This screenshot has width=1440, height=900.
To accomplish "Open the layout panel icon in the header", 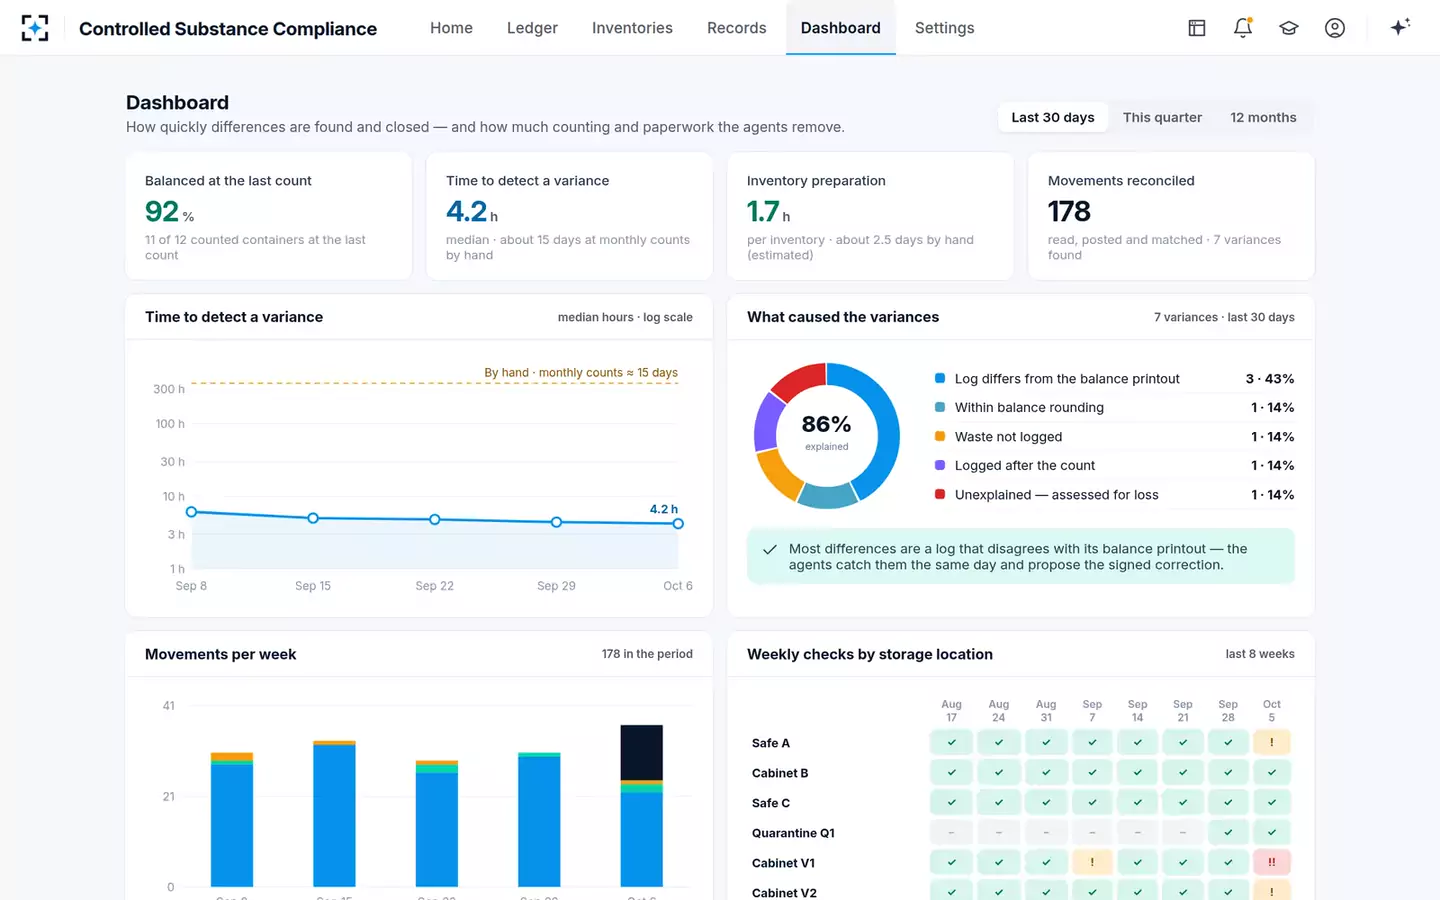I will click(1197, 28).
